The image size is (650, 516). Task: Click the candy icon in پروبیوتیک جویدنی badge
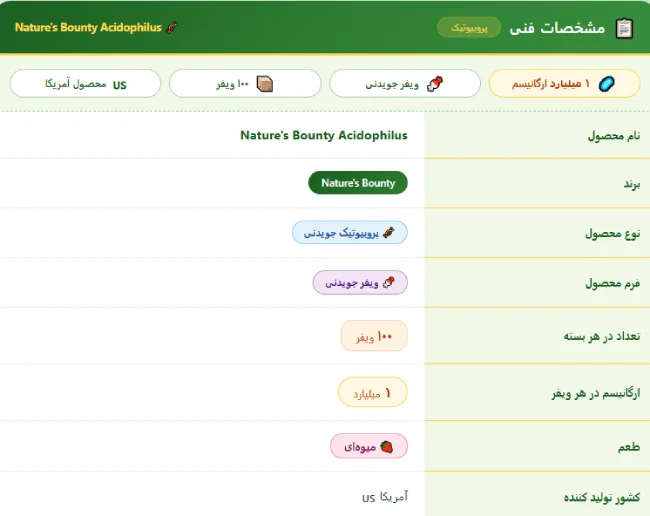389,233
